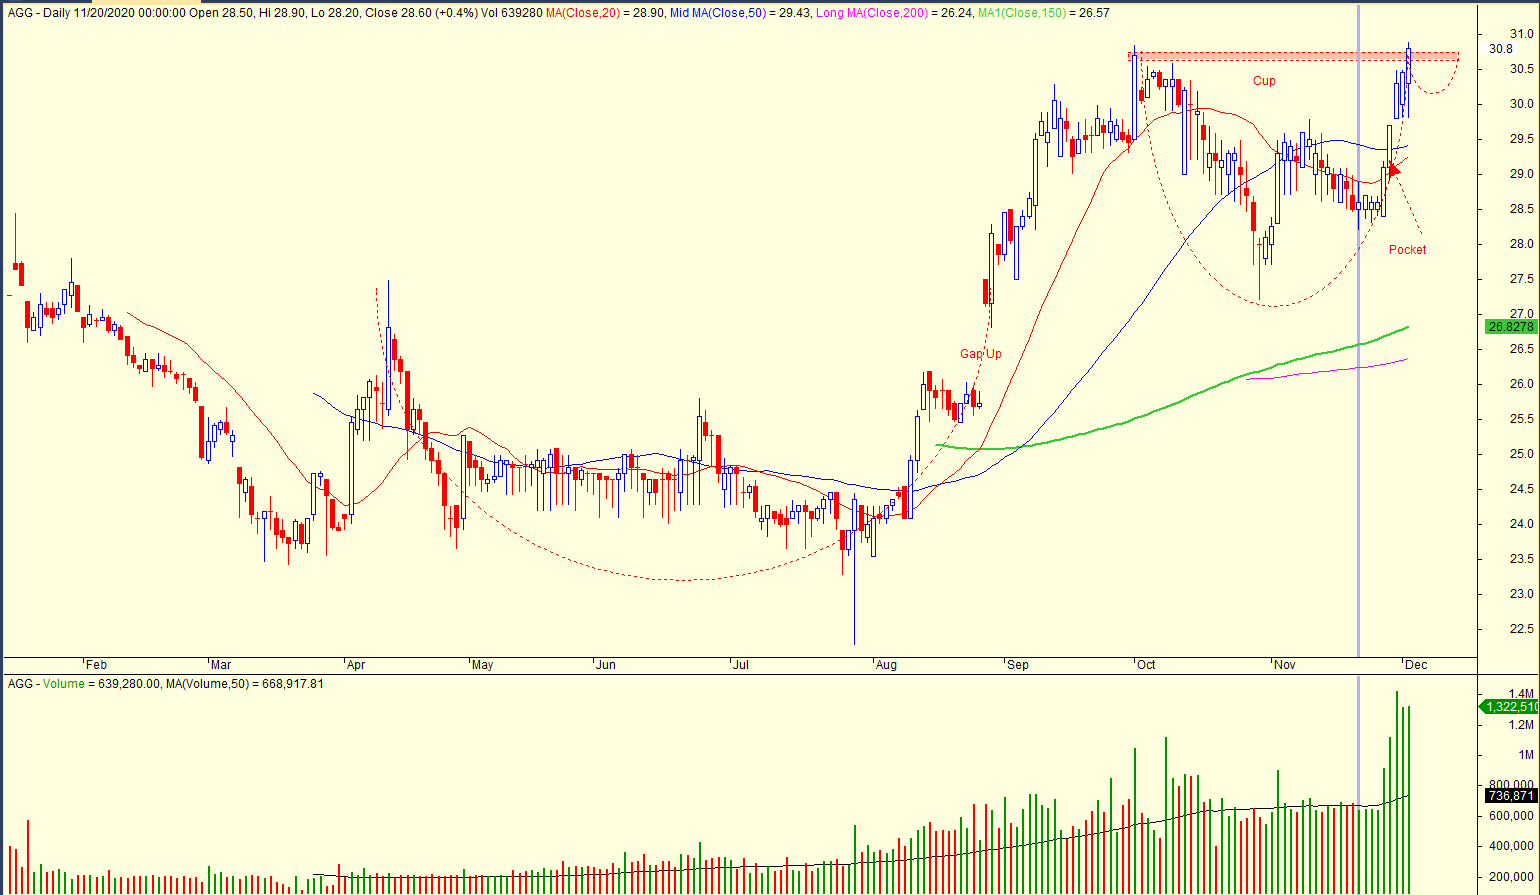The width and height of the screenshot is (1540, 895).
Task: Click the tallest green volume bar
Action: point(1396,790)
